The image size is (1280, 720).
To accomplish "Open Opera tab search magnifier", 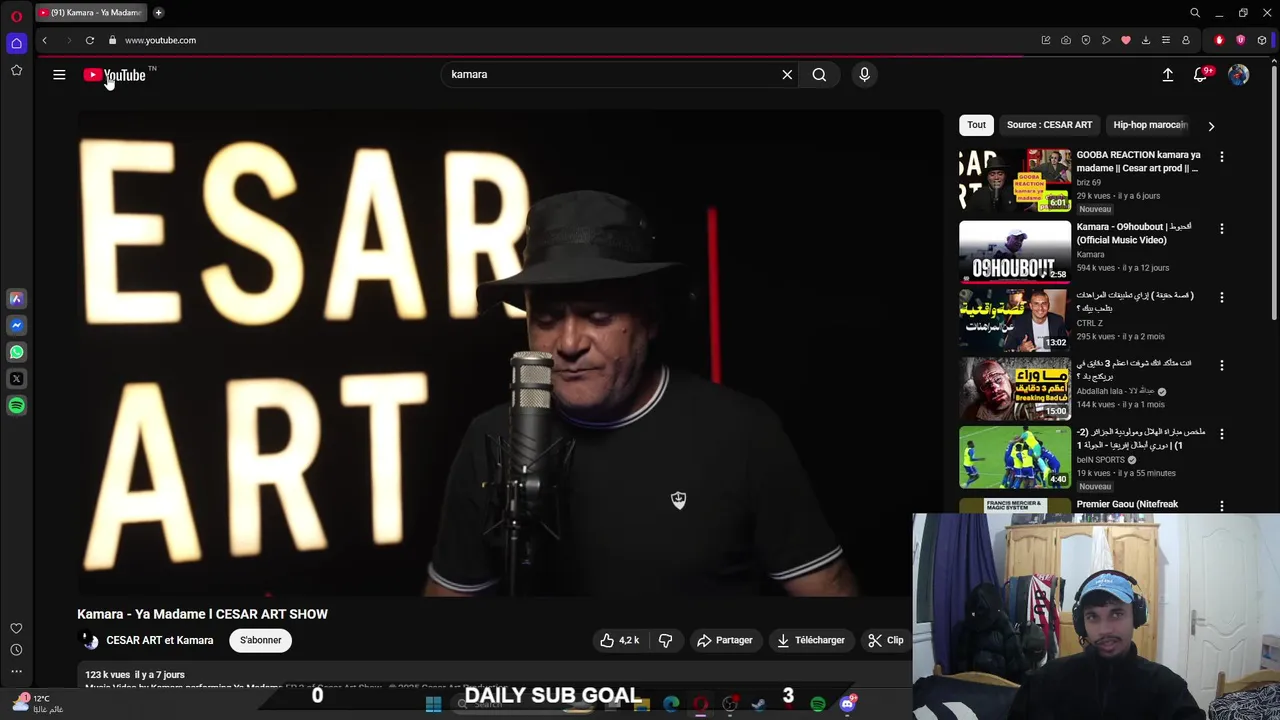I will point(1194,13).
